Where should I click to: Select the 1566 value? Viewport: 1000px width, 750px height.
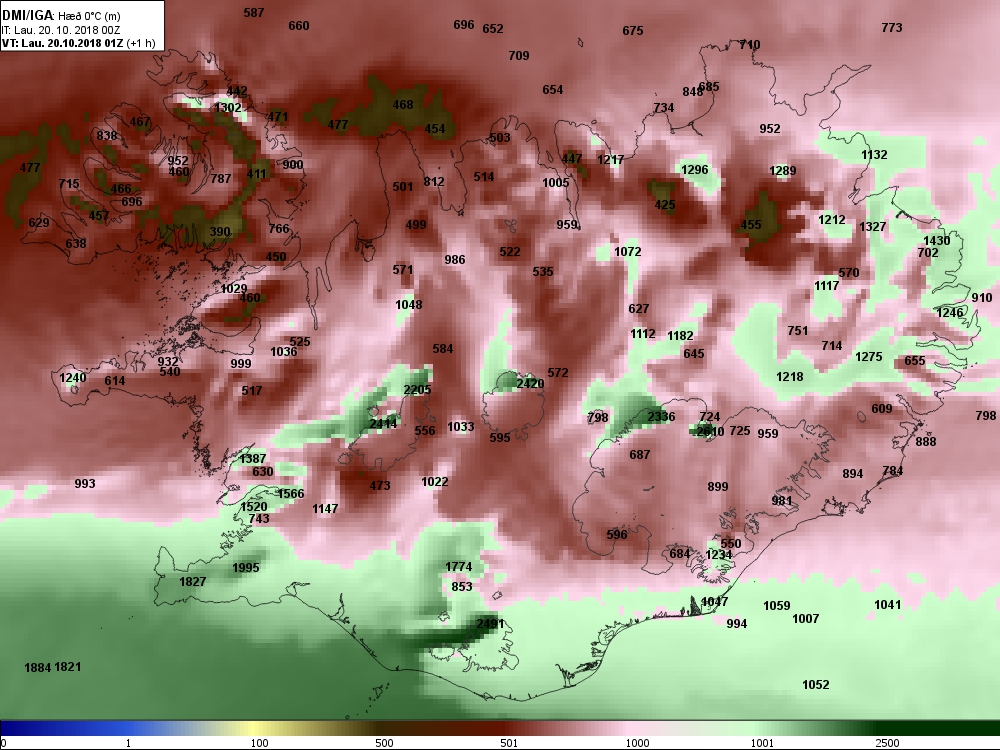291,494
